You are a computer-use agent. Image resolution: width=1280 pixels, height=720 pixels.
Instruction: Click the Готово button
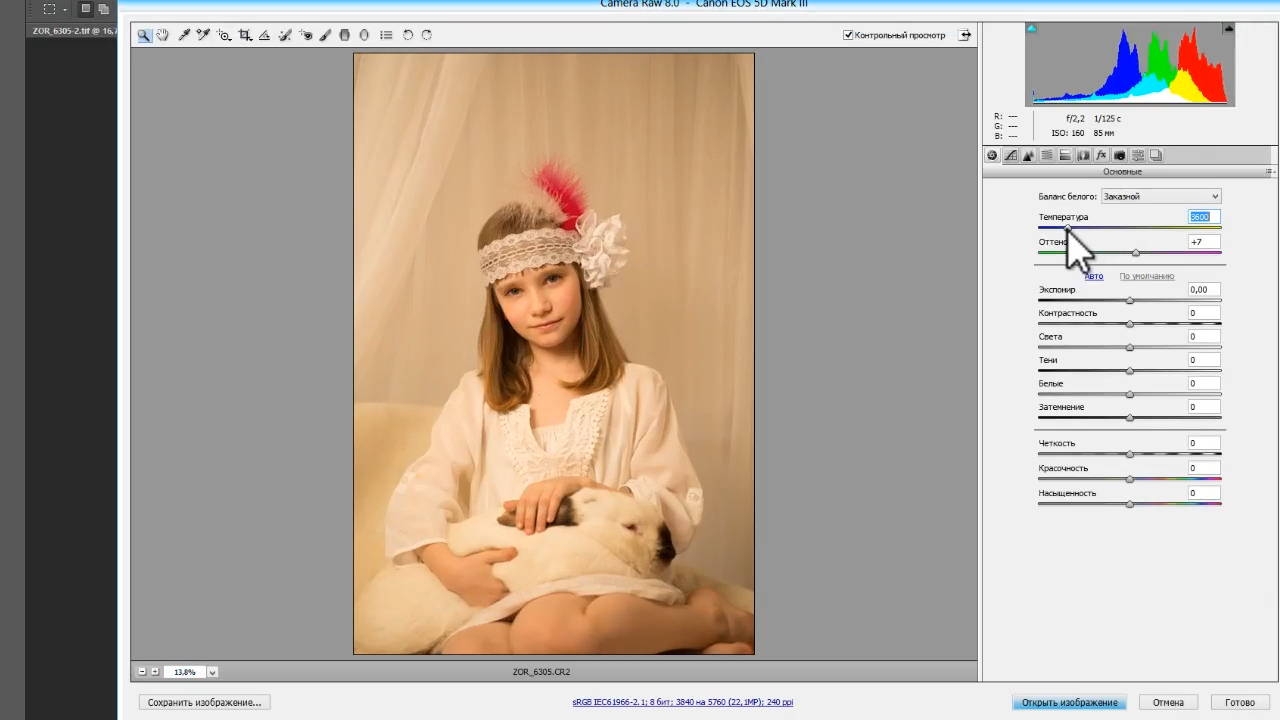1240,702
